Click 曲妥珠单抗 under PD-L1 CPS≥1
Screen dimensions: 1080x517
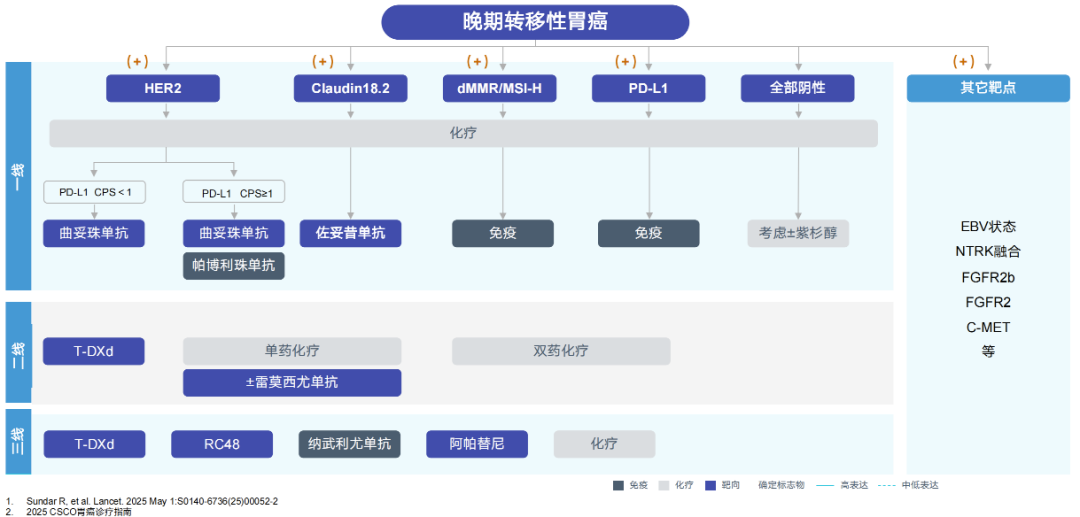(x=234, y=234)
